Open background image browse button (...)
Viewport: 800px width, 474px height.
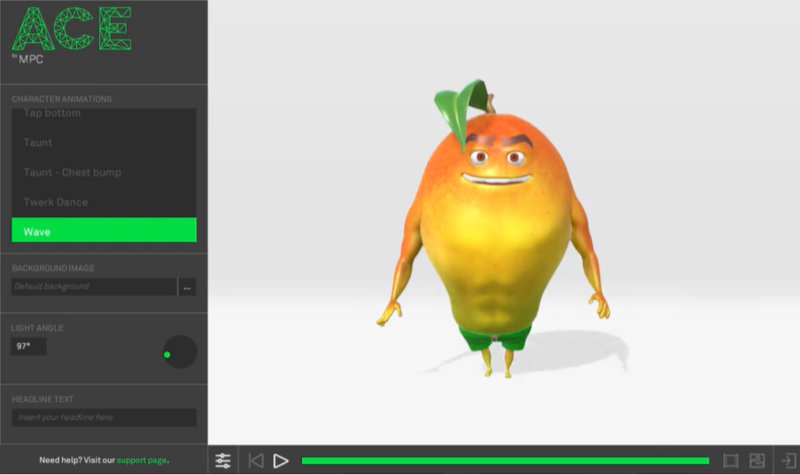tap(187, 287)
